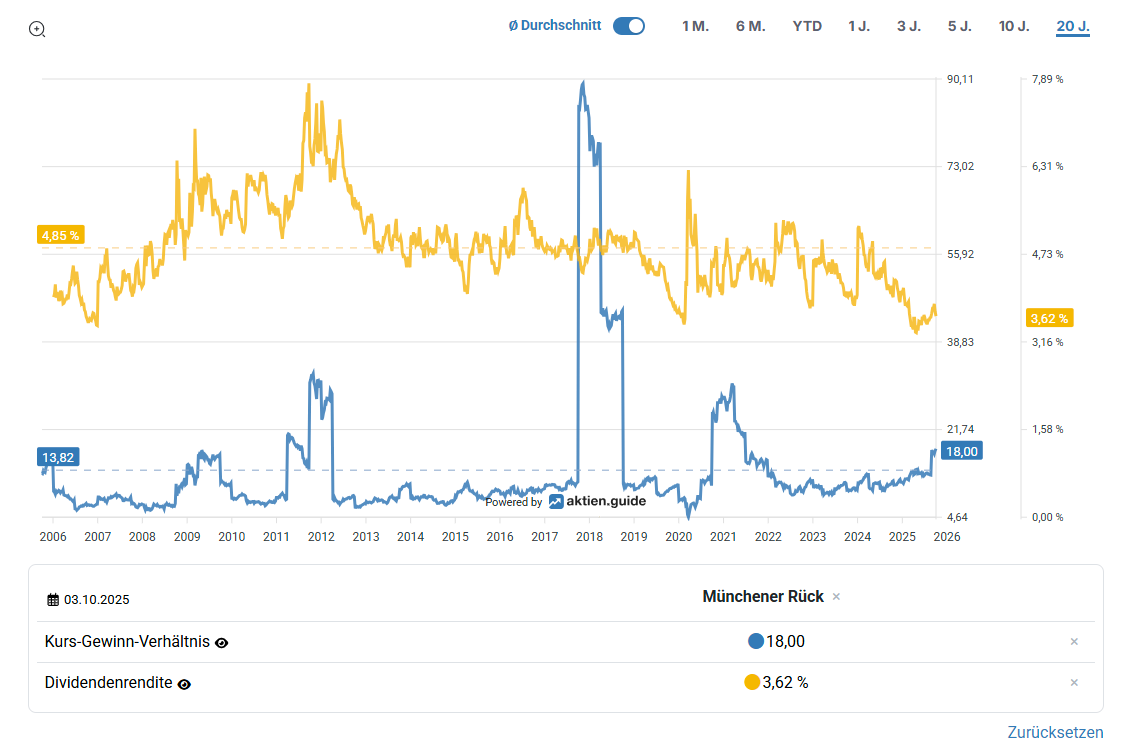Toggle the Durchschnitt average switch
This screenshot has height=753, width=1130.
point(628,26)
